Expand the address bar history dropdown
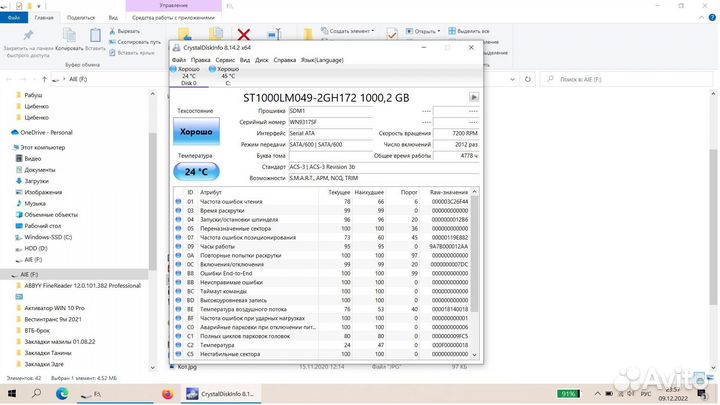The height and width of the screenshot is (405, 720). tap(512, 79)
